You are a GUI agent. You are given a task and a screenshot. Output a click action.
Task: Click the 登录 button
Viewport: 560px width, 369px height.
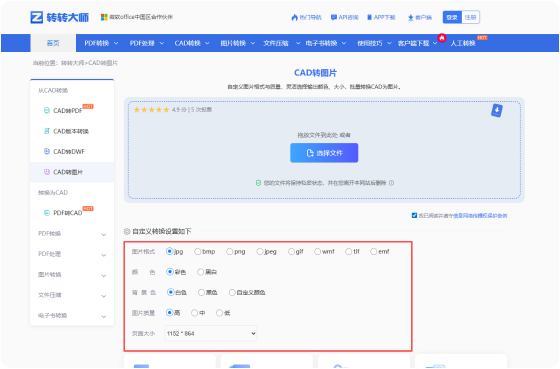click(452, 17)
